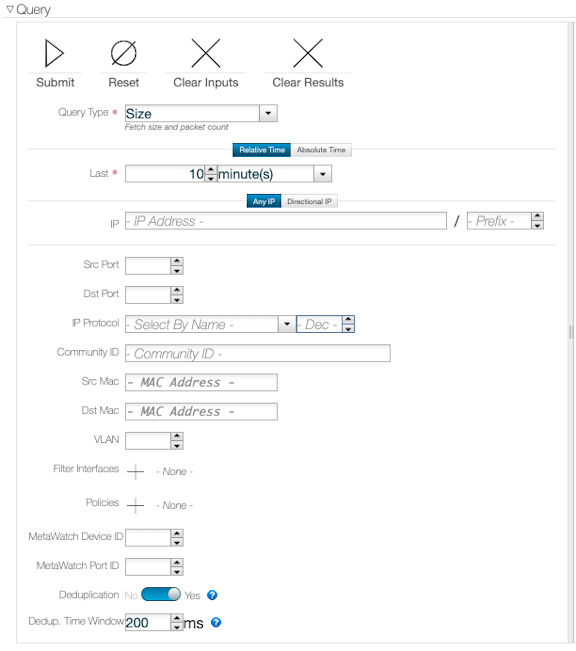576x651 pixels.
Task: Decrement the Src Port spinner
Action: pyautogui.click(x=177, y=270)
